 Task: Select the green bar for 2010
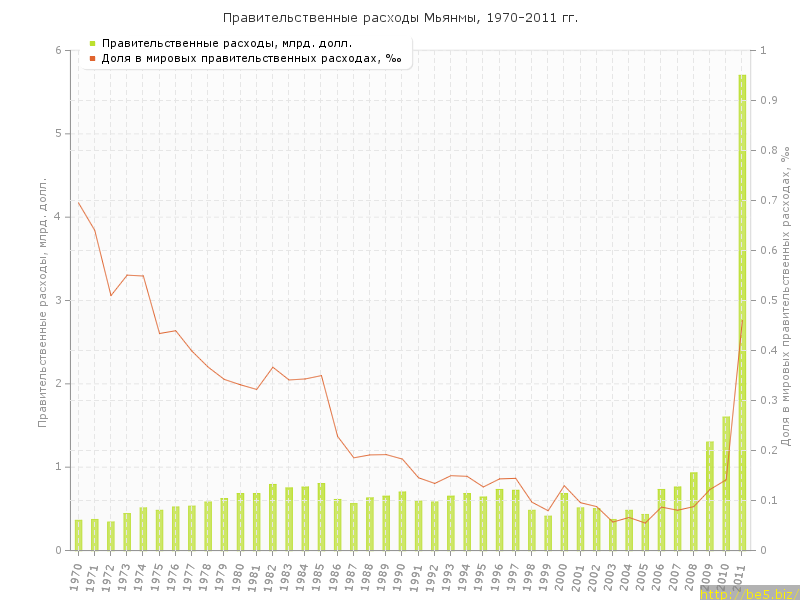coord(726,484)
